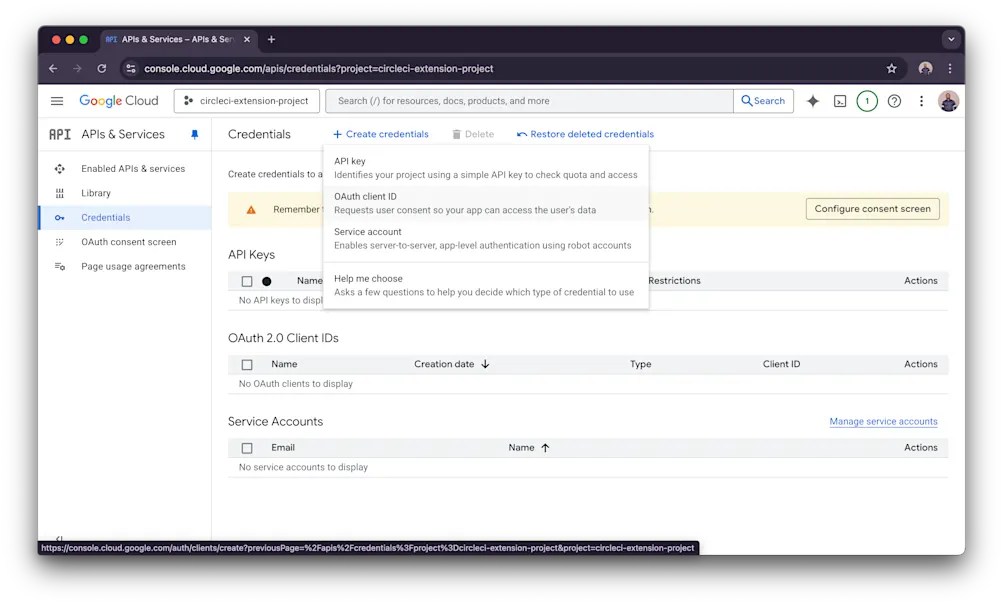
Task: Sort service accounts by Name up arrow
Action: 545,448
